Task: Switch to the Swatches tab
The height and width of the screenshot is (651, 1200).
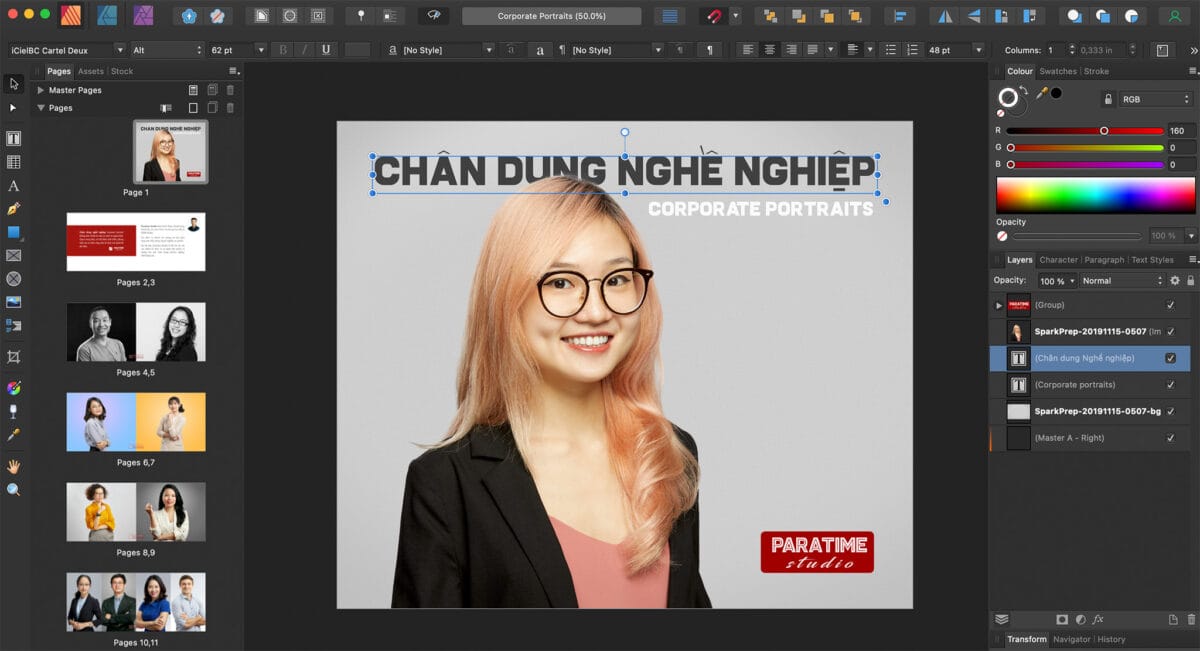Action: point(1058,71)
